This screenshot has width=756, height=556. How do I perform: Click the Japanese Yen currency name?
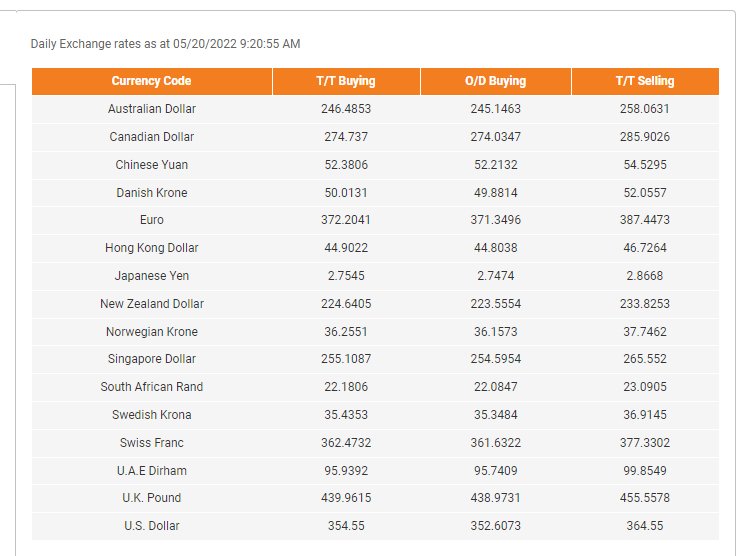click(152, 276)
